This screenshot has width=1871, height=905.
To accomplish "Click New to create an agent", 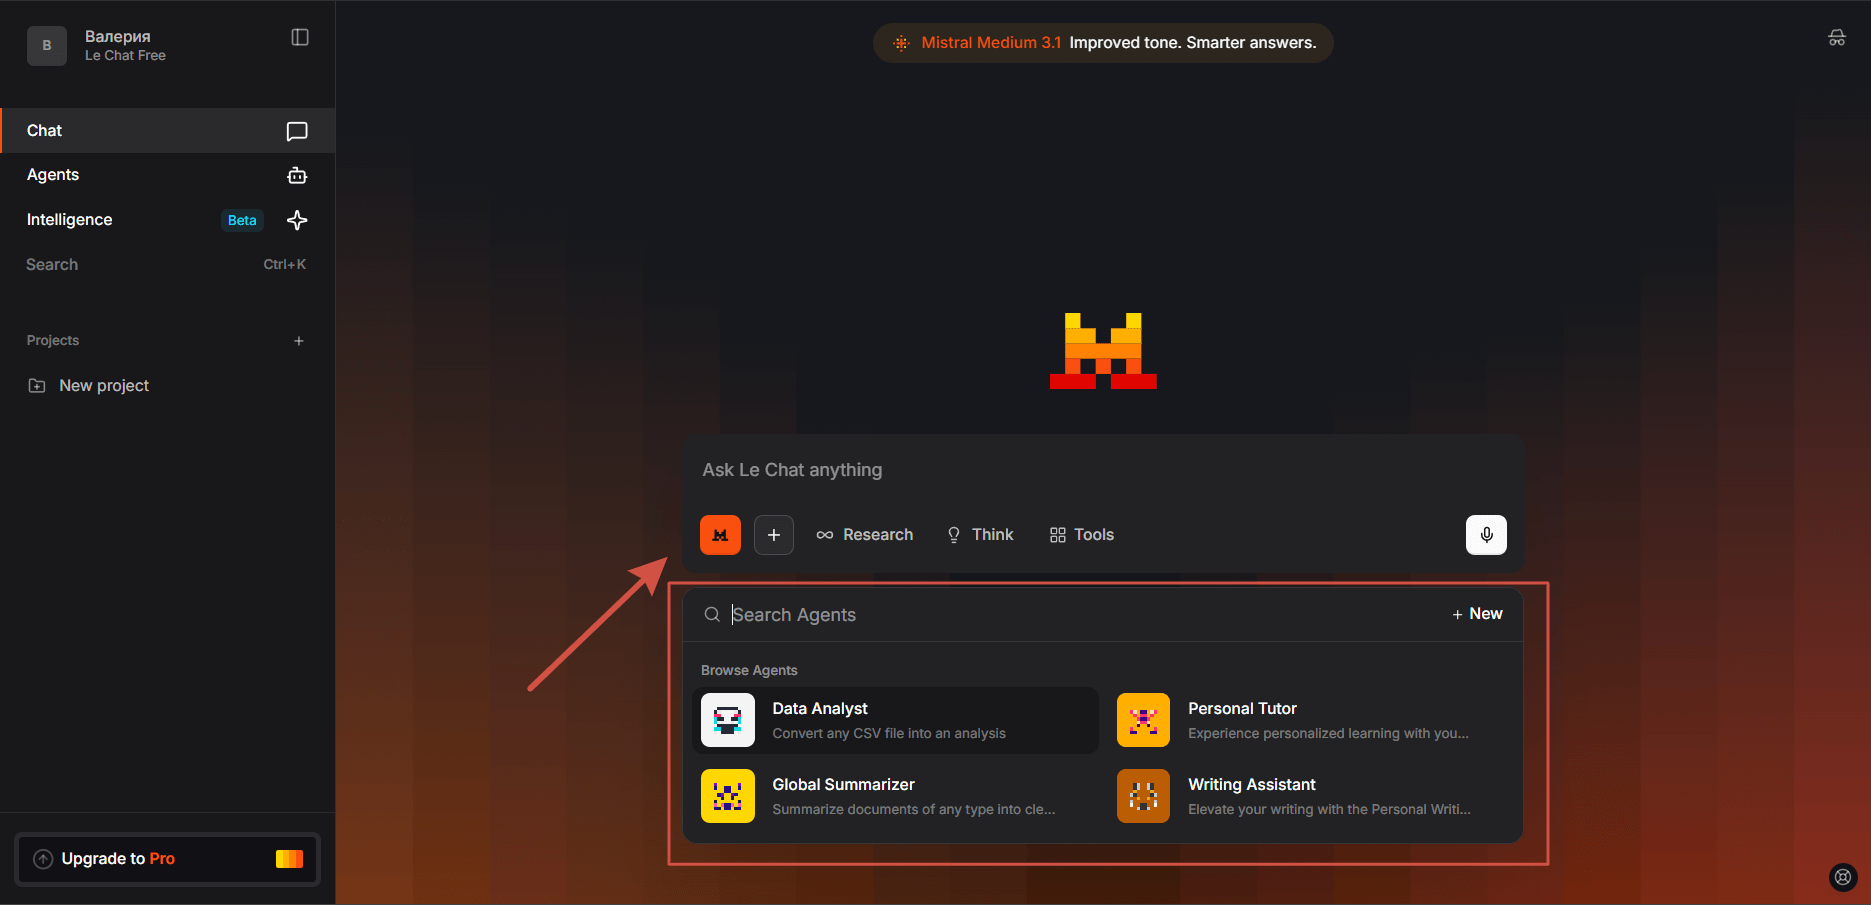I will coord(1477,614).
